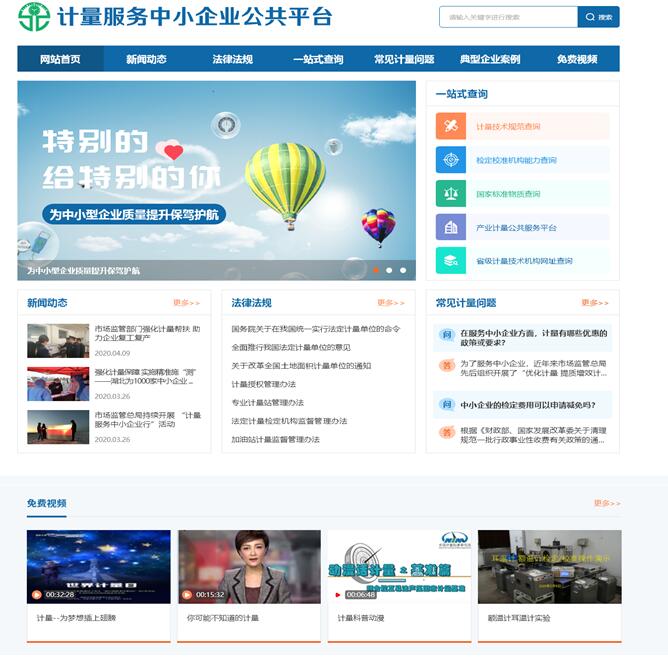Image resolution: width=668 pixels, height=664 pixels.
Task: Open 加油站计量监督管理办法
Action: (x=276, y=439)
